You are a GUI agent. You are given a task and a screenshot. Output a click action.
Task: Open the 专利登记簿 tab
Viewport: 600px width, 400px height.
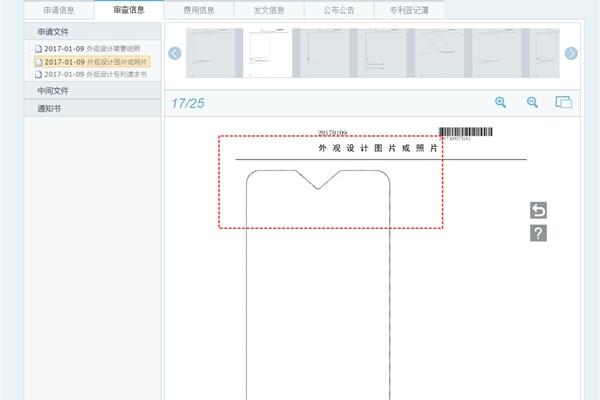point(409,10)
